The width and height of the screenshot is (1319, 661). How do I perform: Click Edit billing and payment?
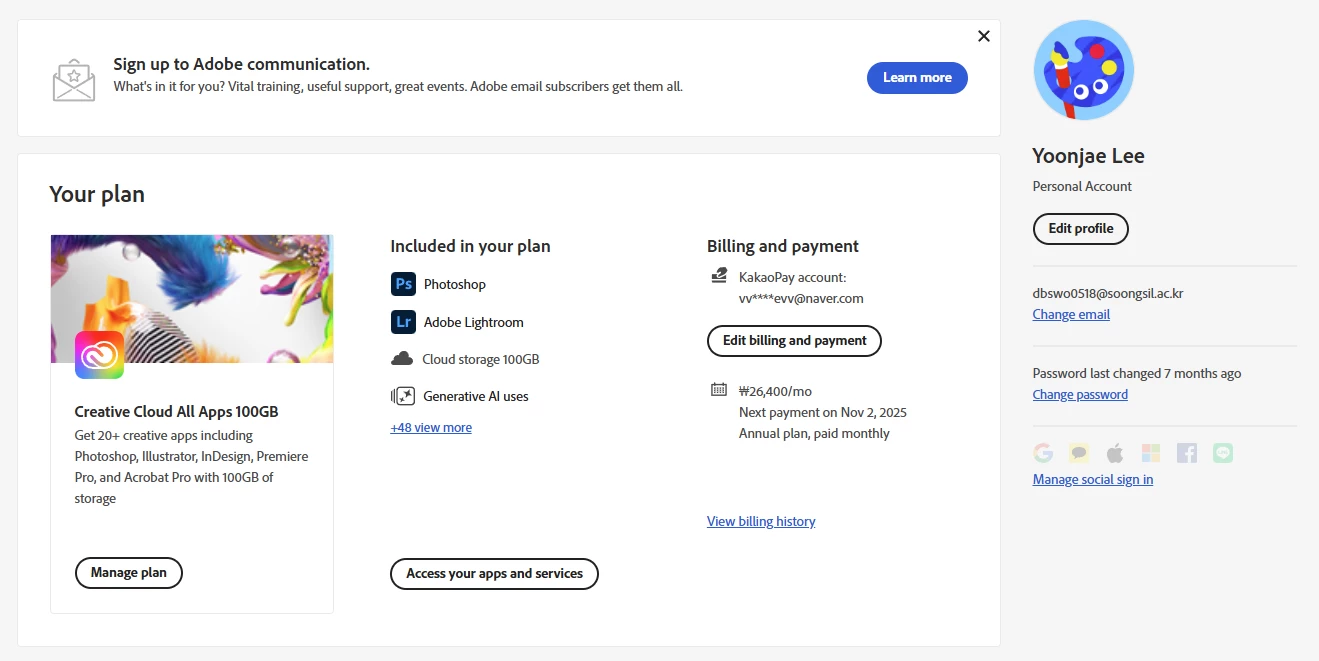coord(794,341)
